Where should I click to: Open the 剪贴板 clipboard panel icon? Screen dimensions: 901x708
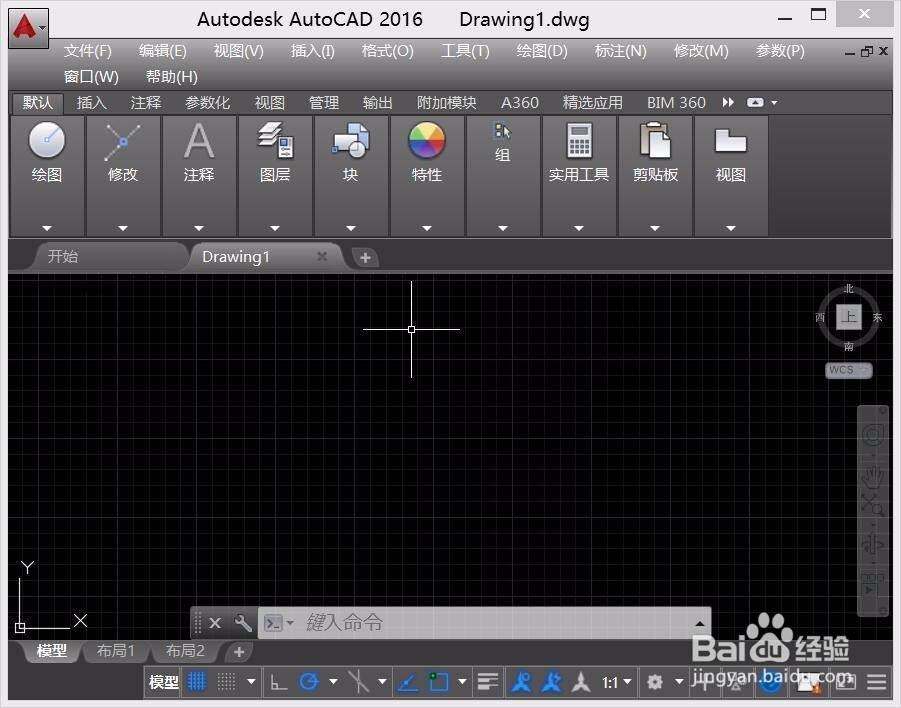point(655,140)
